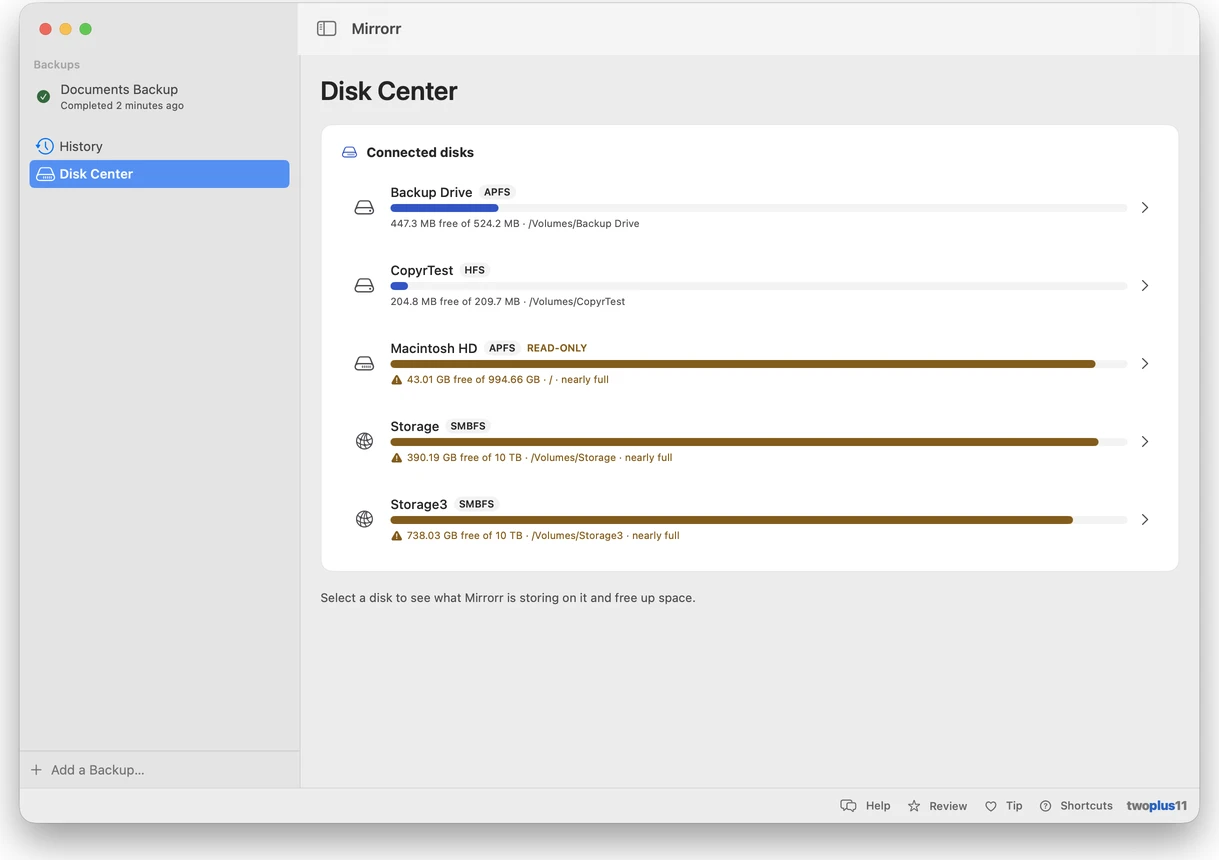
Task: Click the warning triangle under Storage3
Action: 397,536
